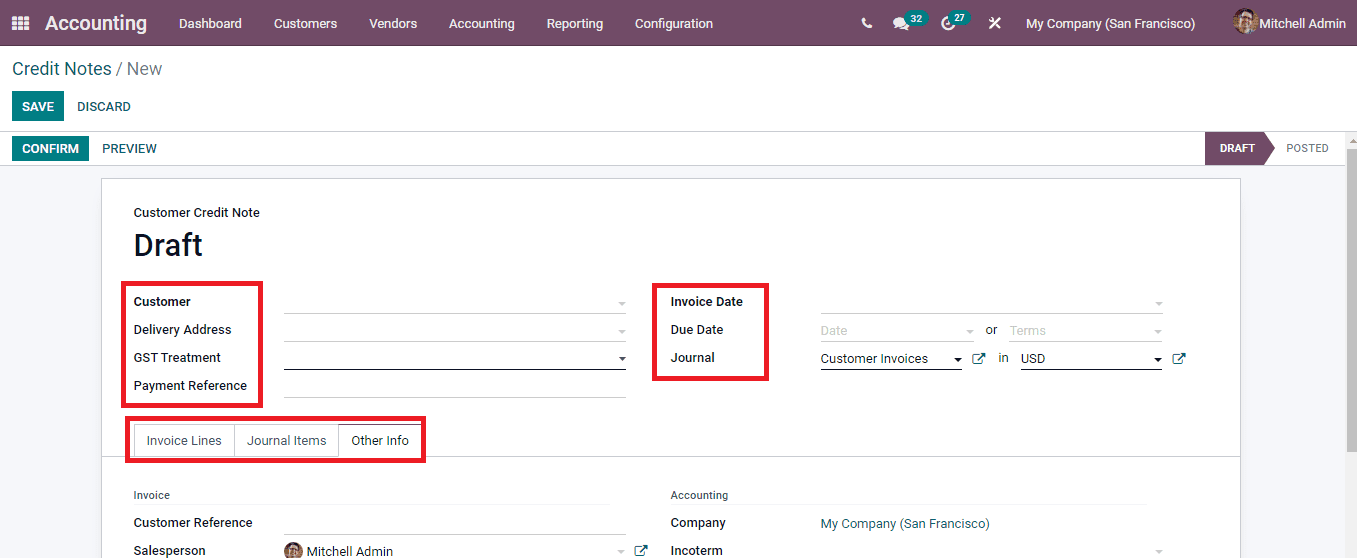Click the Invoice section heading

tap(152, 495)
